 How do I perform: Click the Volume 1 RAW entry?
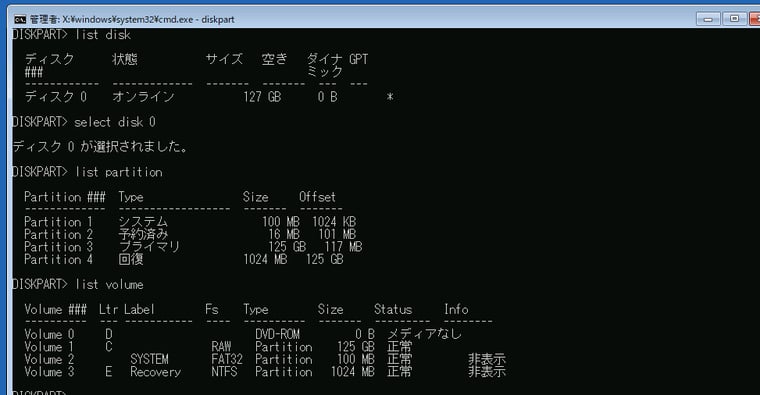coord(221,347)
